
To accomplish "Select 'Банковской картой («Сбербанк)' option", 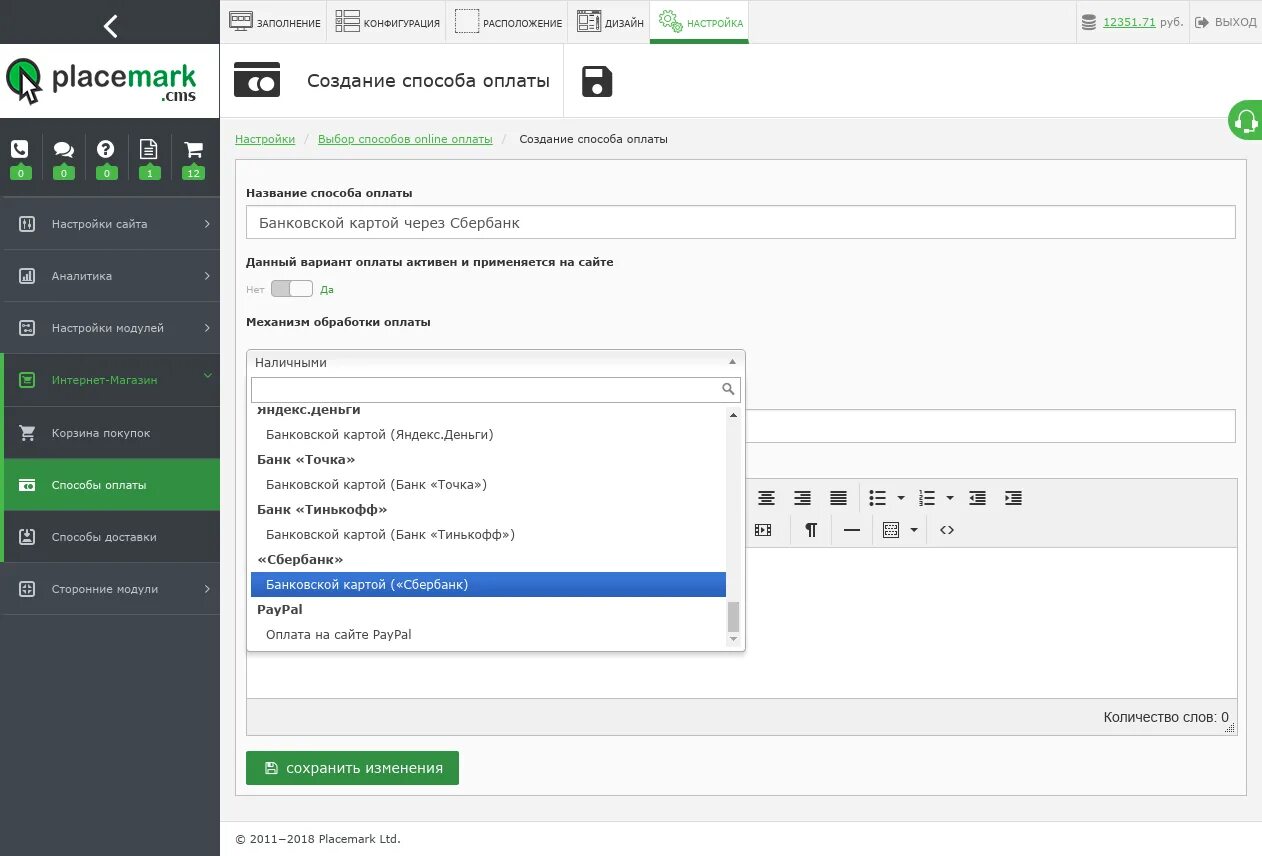I will click(x=488, y=584).
